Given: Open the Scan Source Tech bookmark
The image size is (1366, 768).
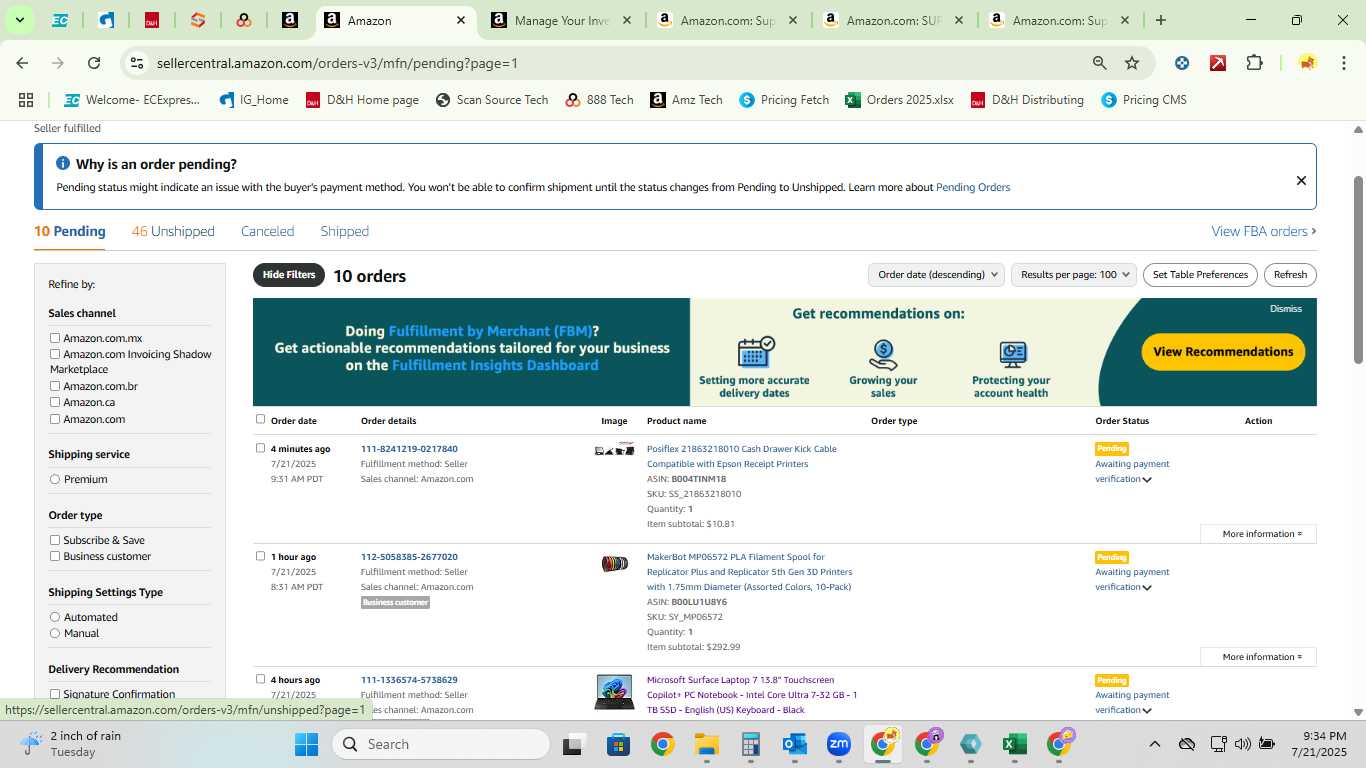Looking at the screenshot, I should coord(492,100).
